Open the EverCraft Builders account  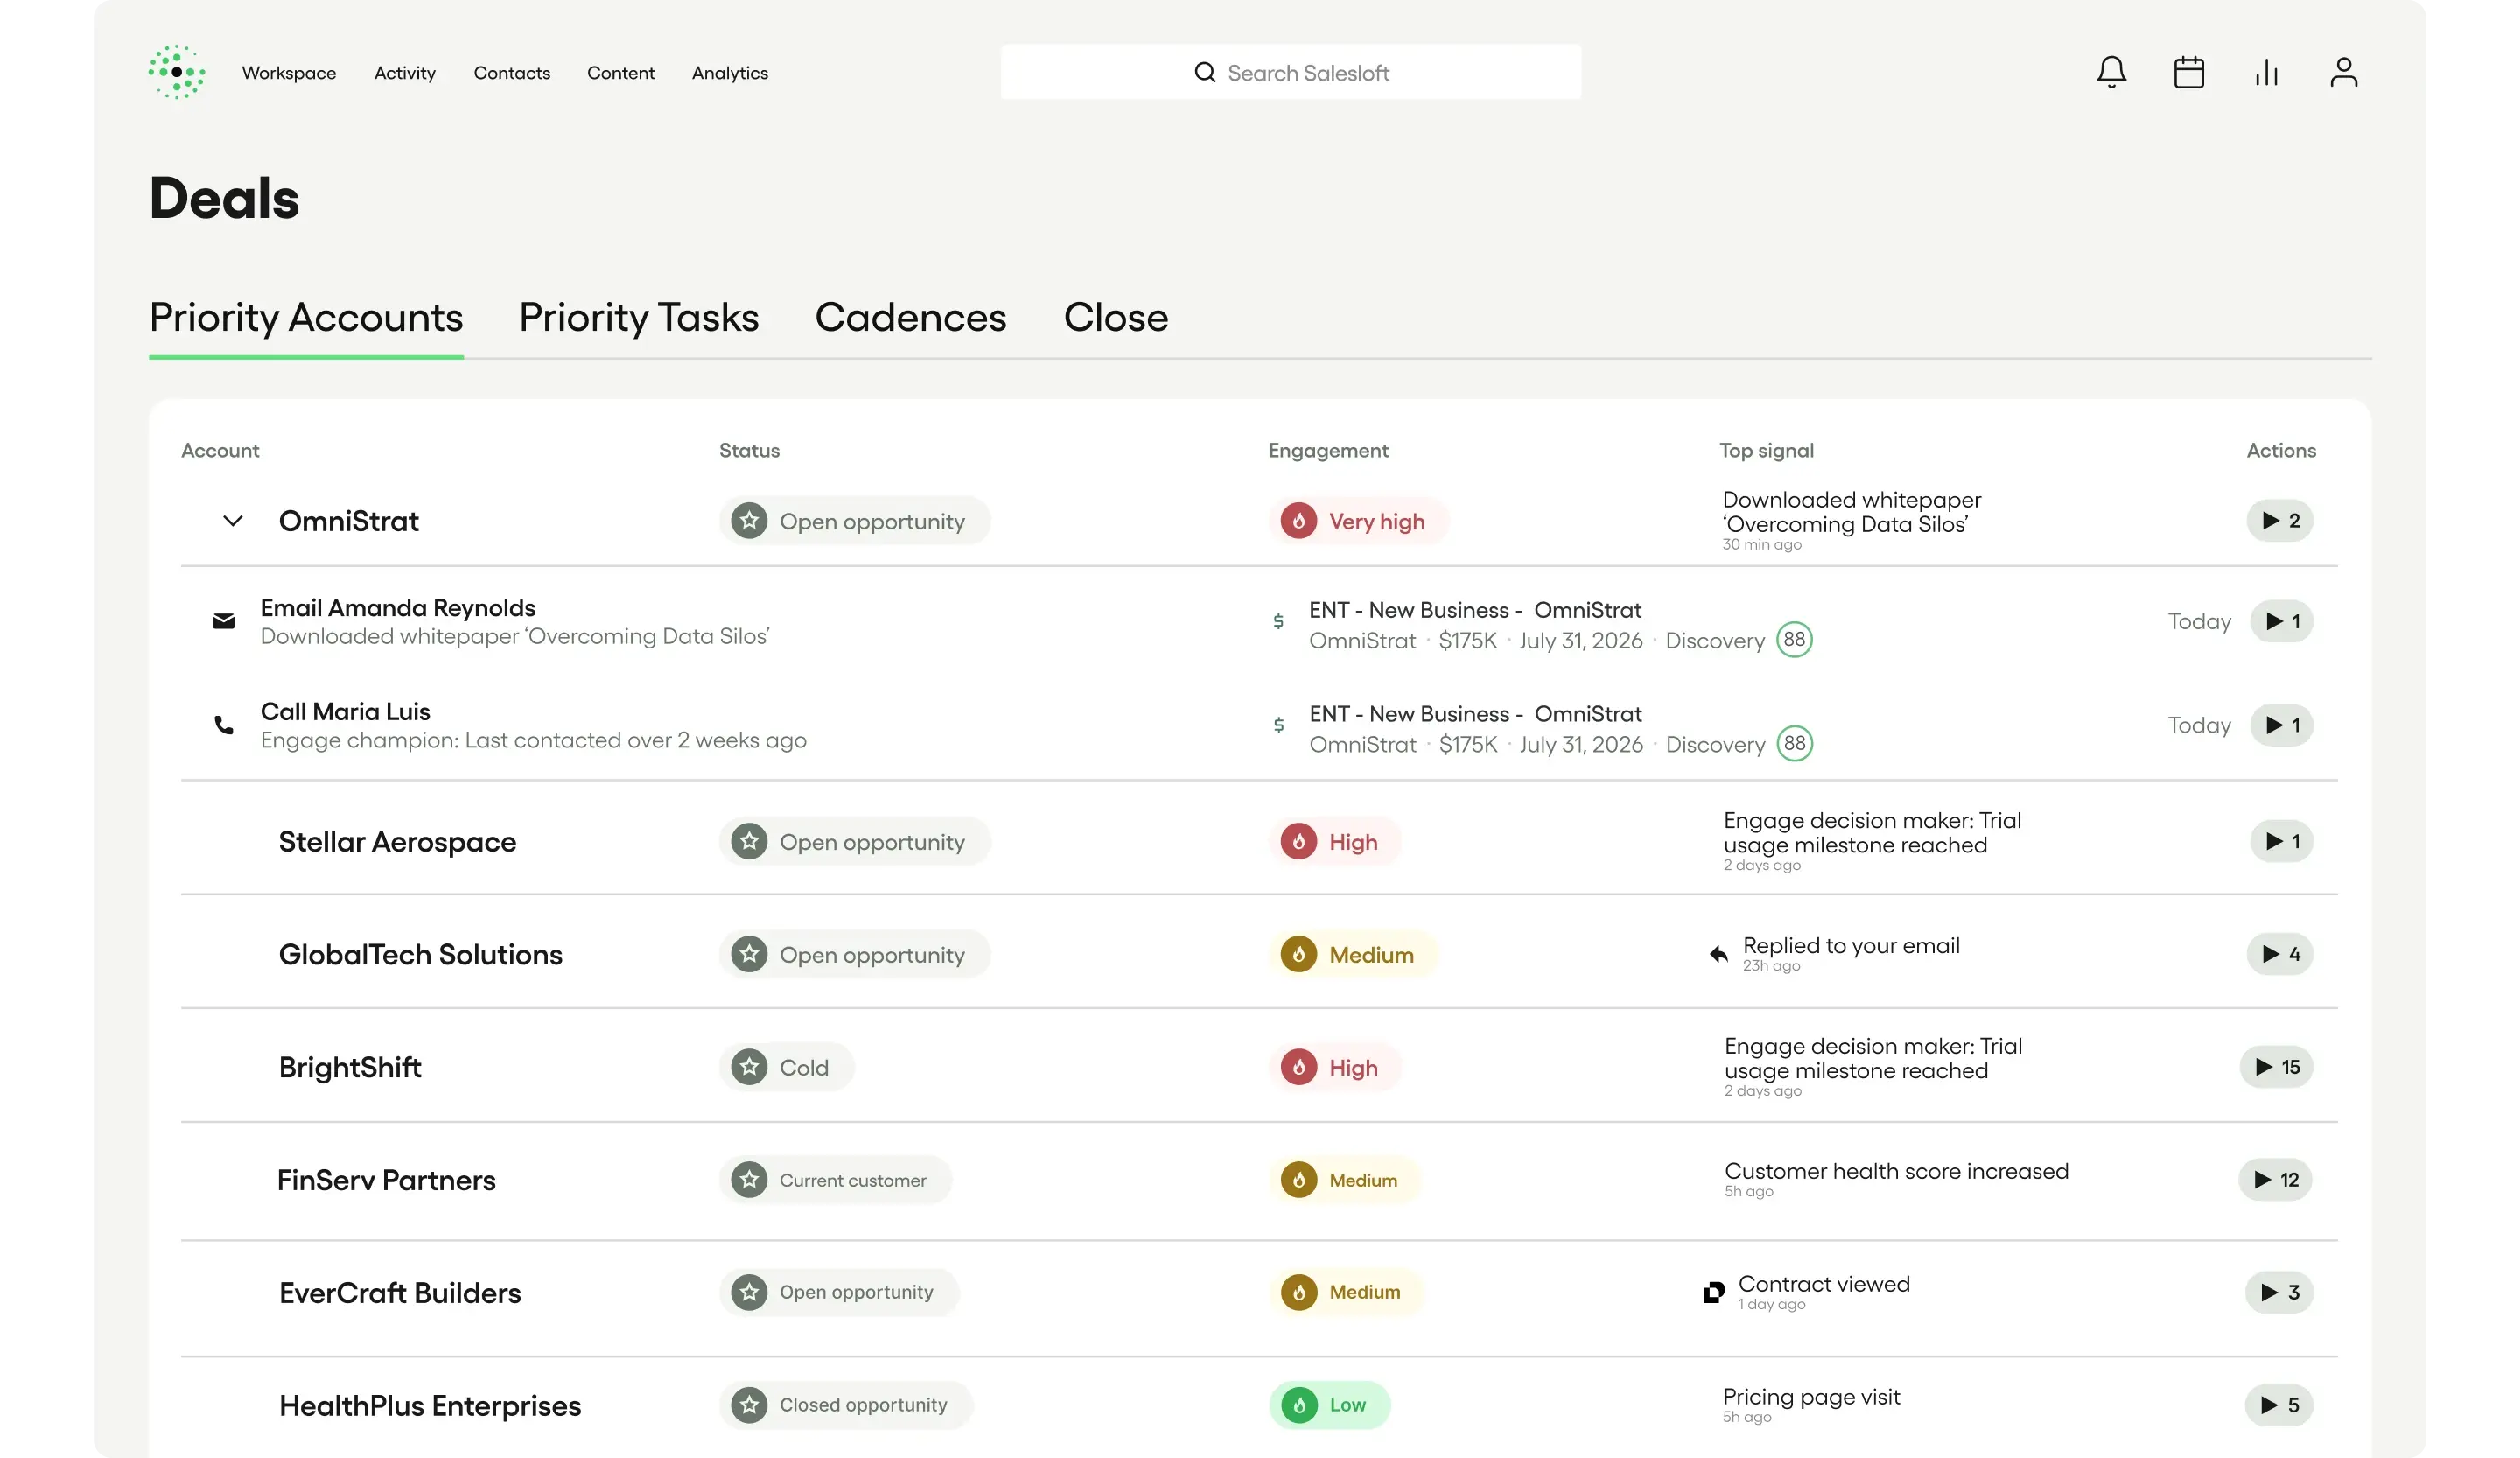click(x=400, y=1293)
